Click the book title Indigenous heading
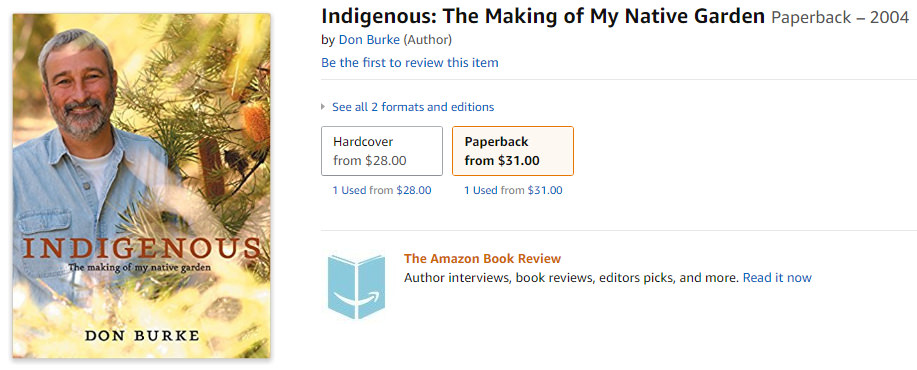917x370 pixels. [543, 16]
